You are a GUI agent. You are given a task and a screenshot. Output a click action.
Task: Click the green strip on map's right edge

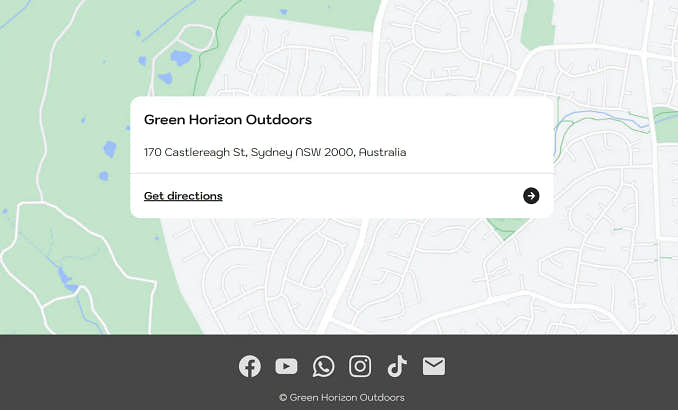(666, 118)
